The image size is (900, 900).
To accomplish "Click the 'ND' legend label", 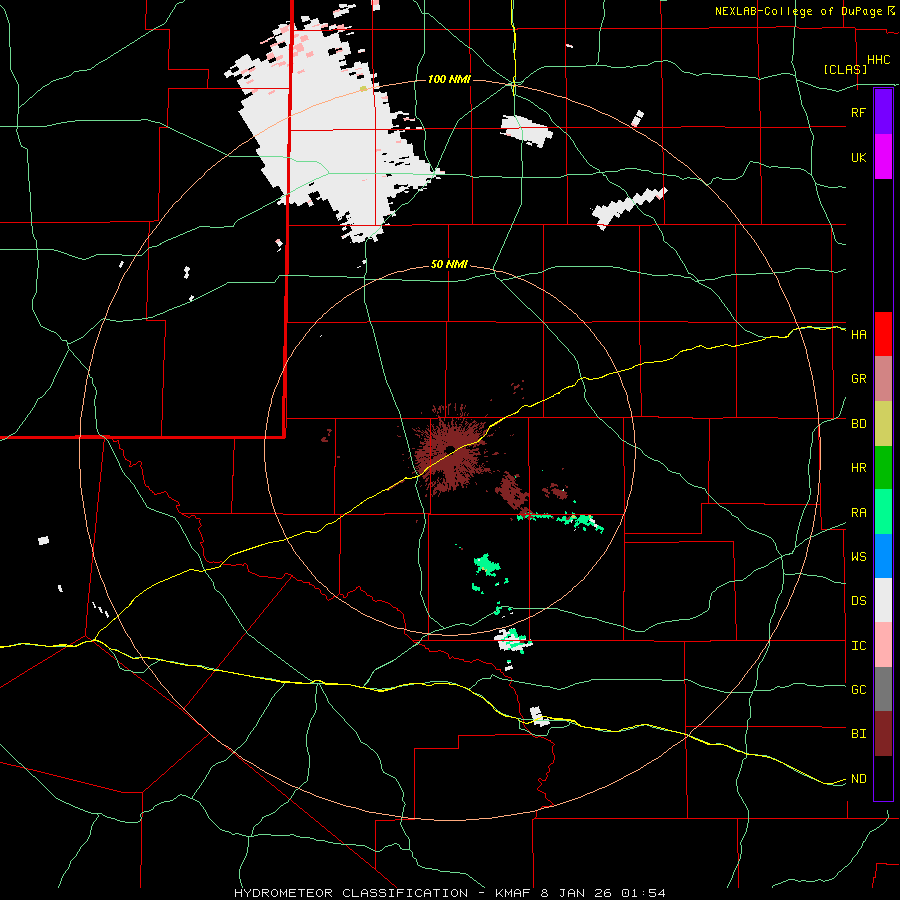I will tap(858, 779).
